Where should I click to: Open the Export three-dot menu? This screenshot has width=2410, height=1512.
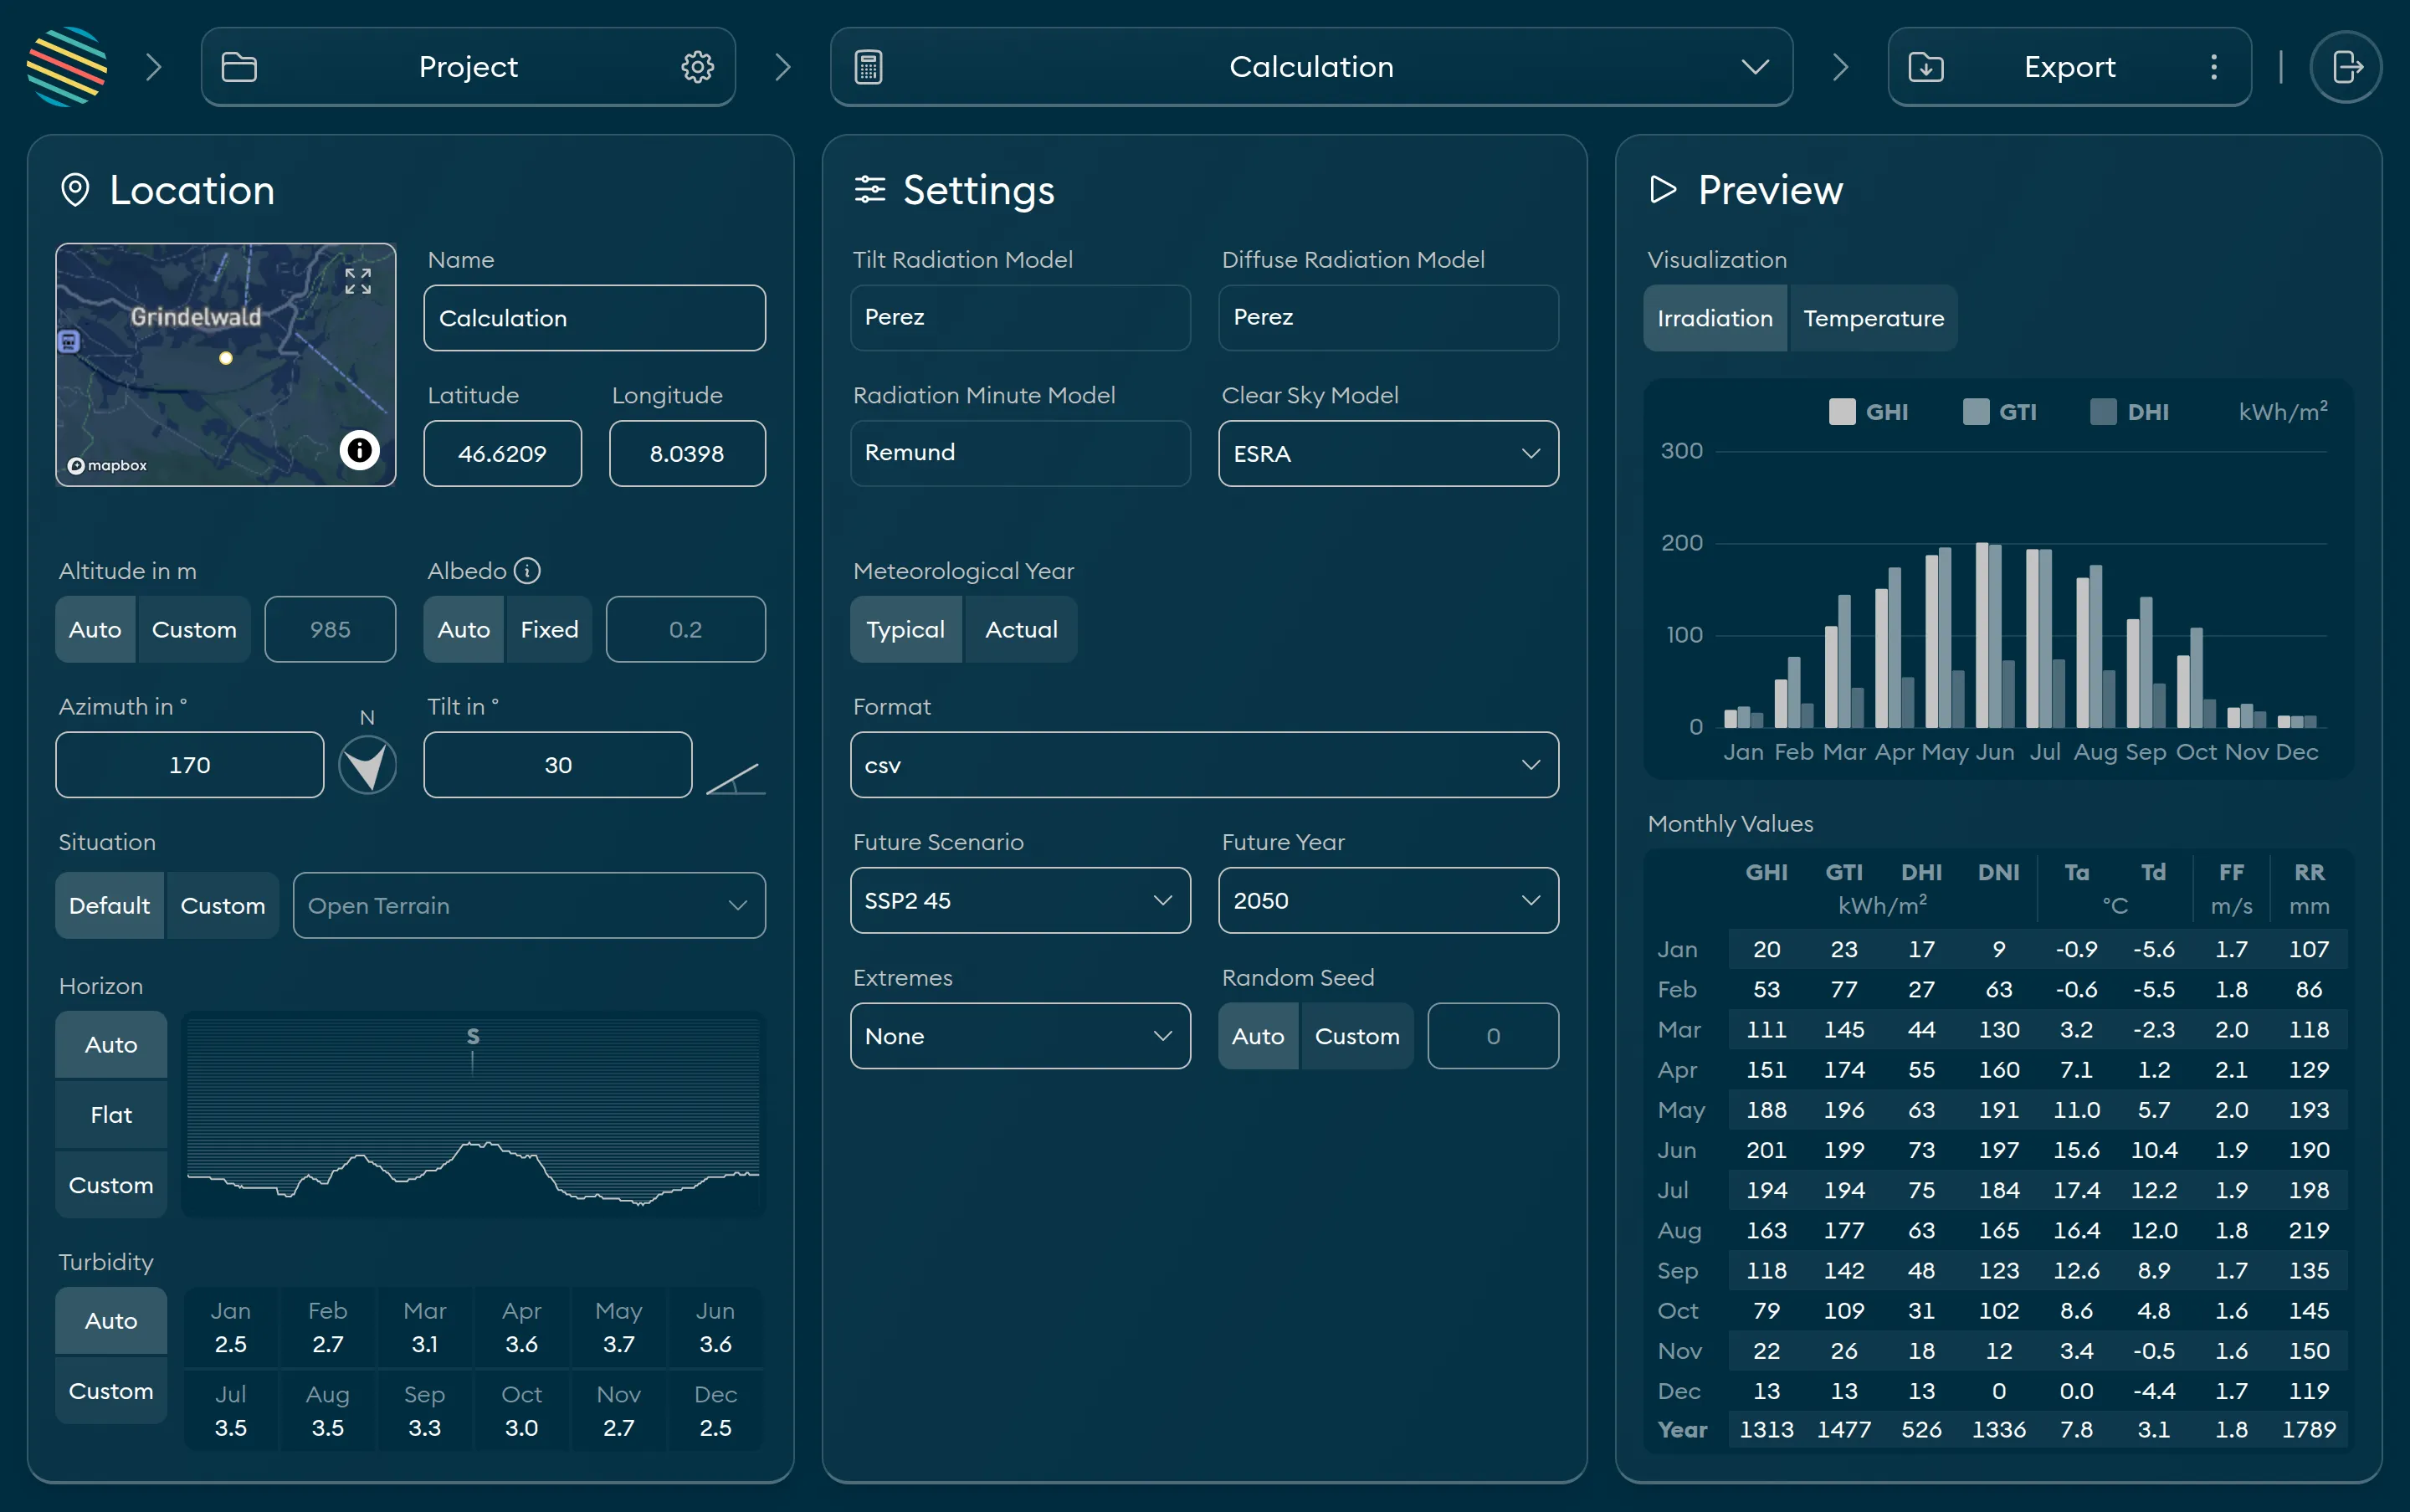click(x=2213, y=67)
